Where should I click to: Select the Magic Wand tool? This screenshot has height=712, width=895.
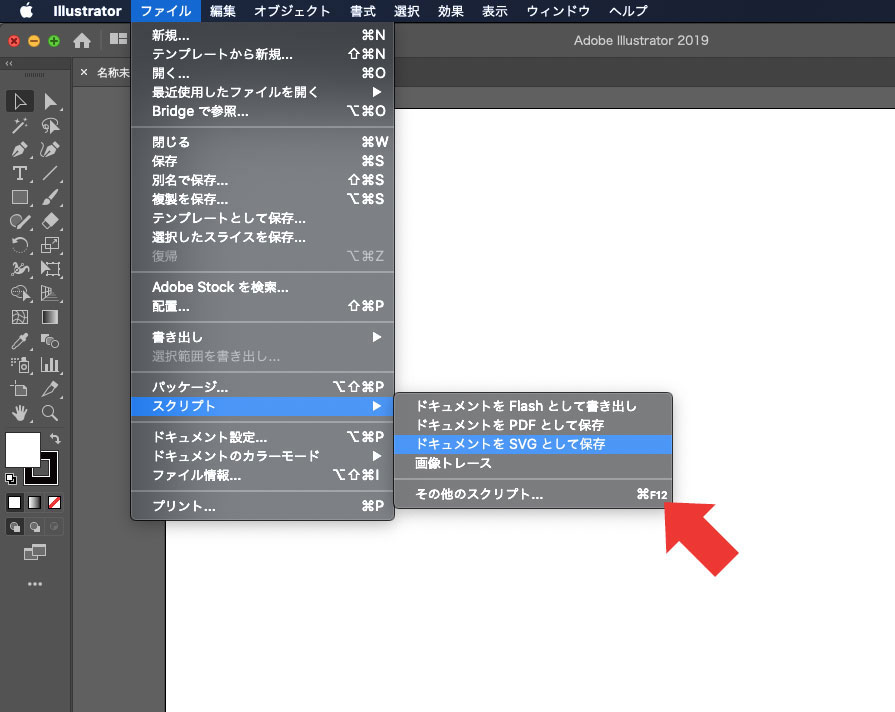[20, 126]
